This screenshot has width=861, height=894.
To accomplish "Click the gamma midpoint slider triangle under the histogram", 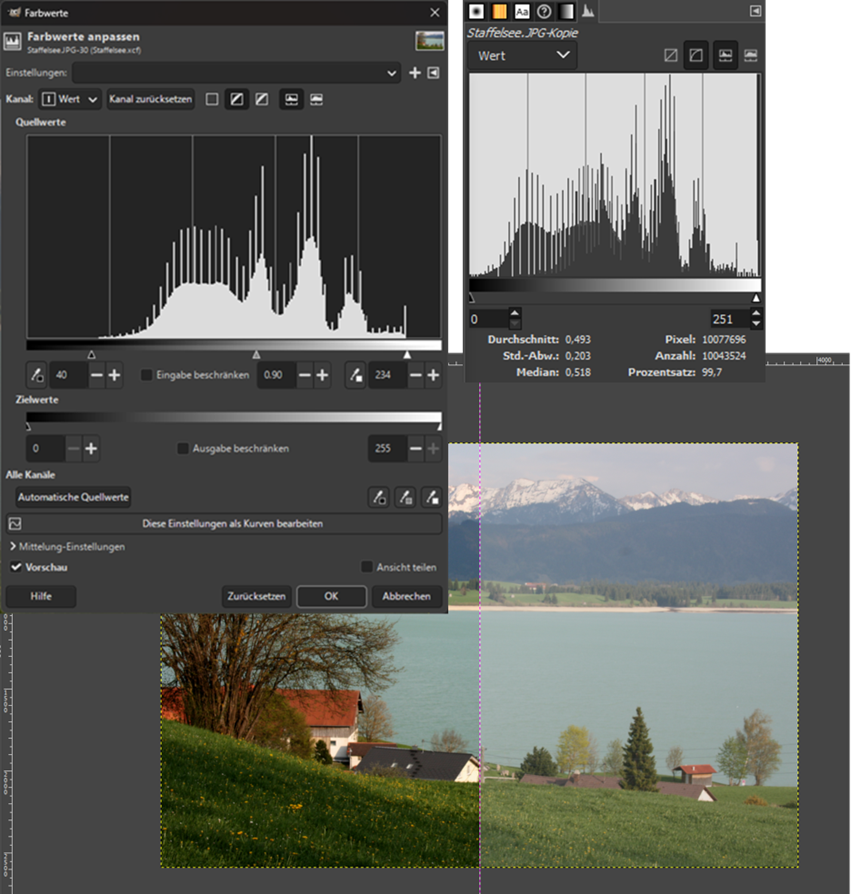I will point(256,354).
